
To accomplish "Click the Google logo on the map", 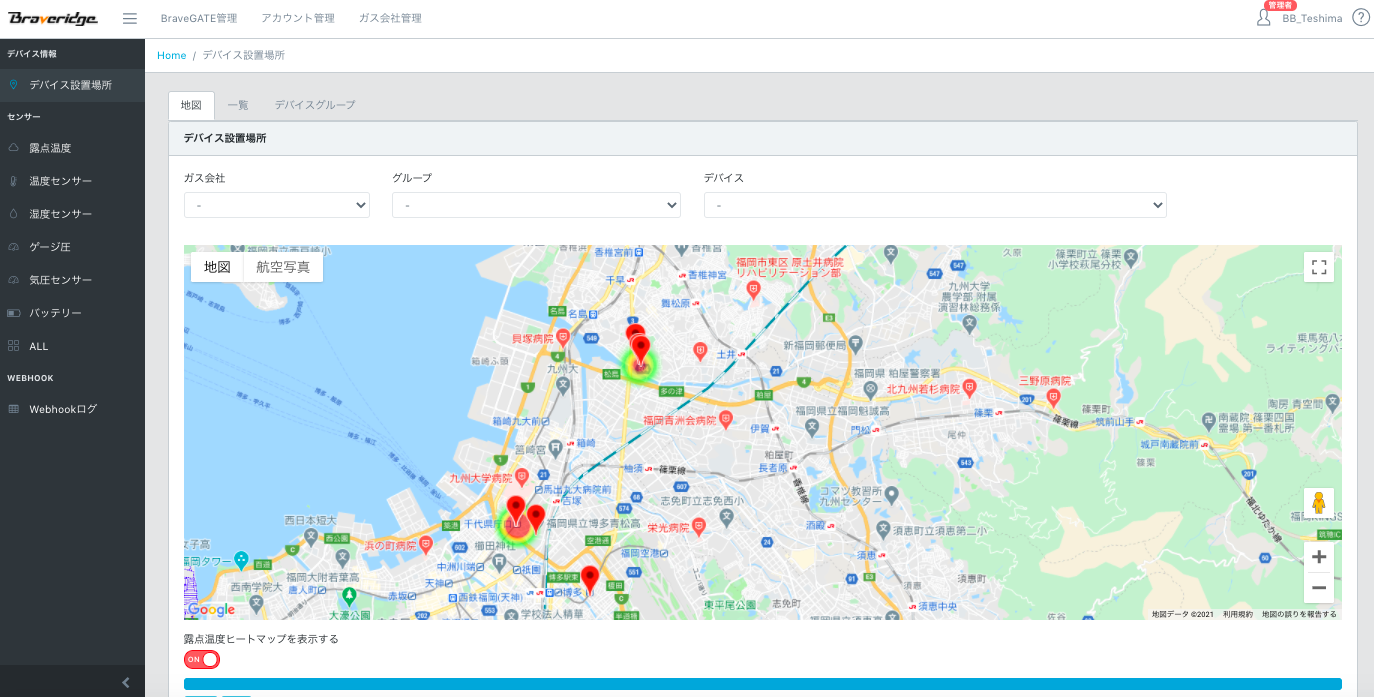I will pyautogui.click(x=211, y=609).
